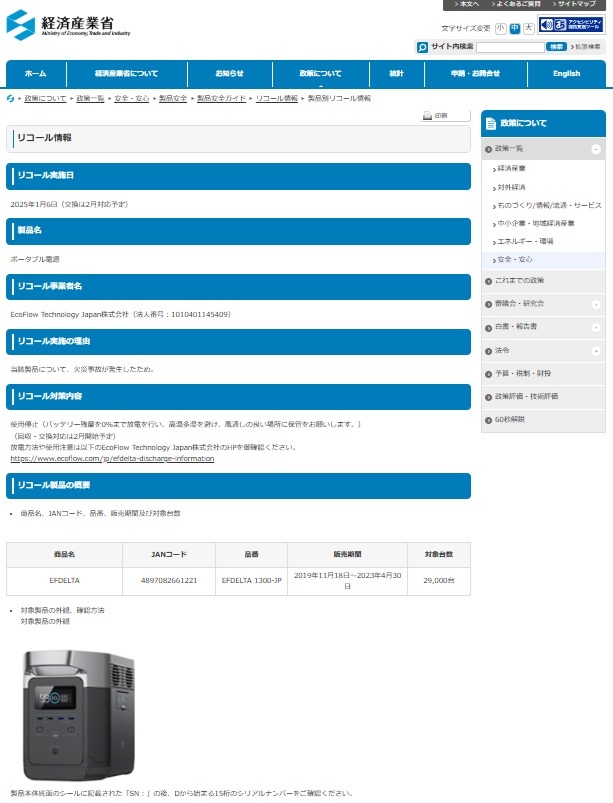The height and width of the screenshot is (803, 613).
Task: Open 安全・安心 in sidebar
Action: click(x=515, y=260)
